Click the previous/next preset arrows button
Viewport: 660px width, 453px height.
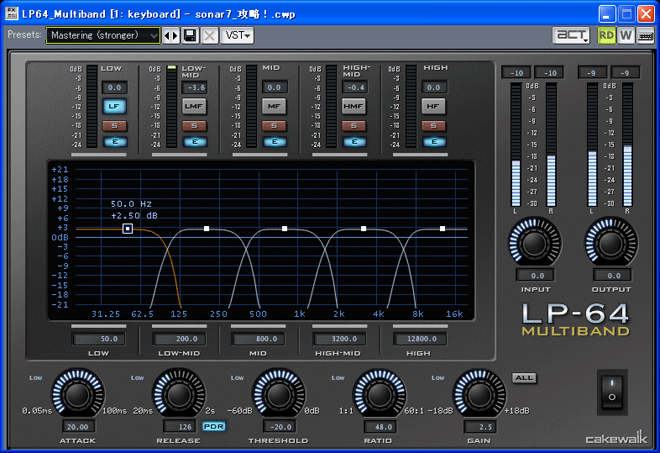click(x=171, y=35)
